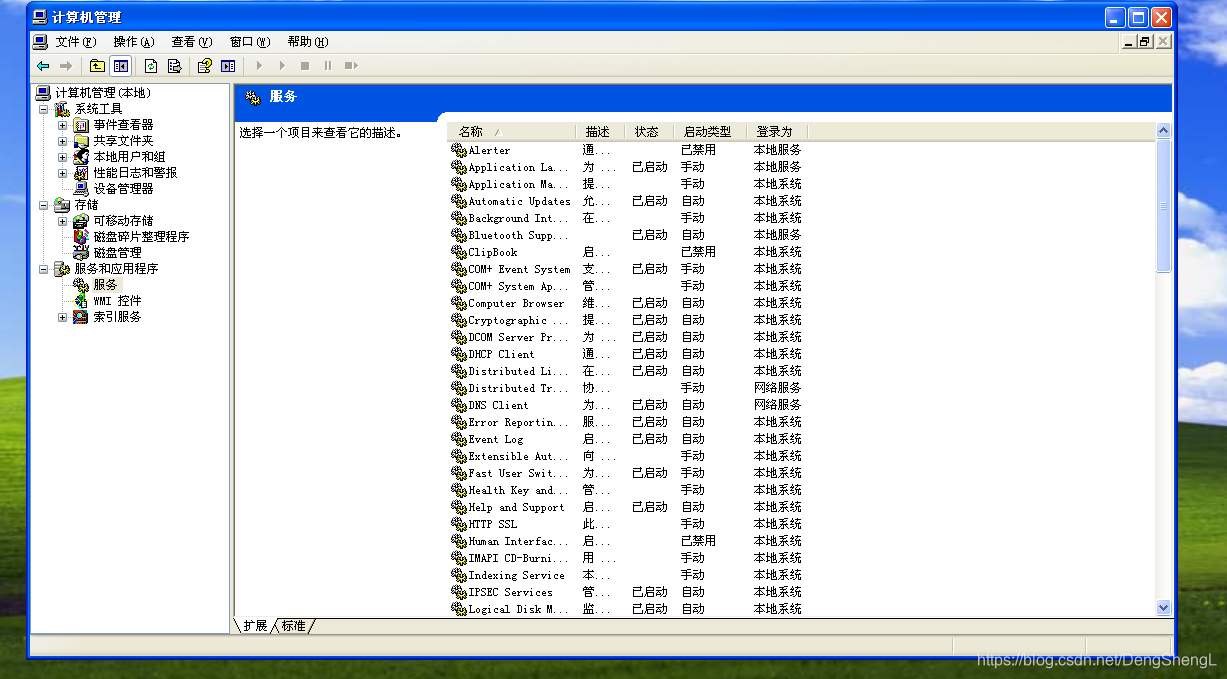Select the Error Reportin... service name
Screen dimensions: 1227x679
[x=518, y=422]
